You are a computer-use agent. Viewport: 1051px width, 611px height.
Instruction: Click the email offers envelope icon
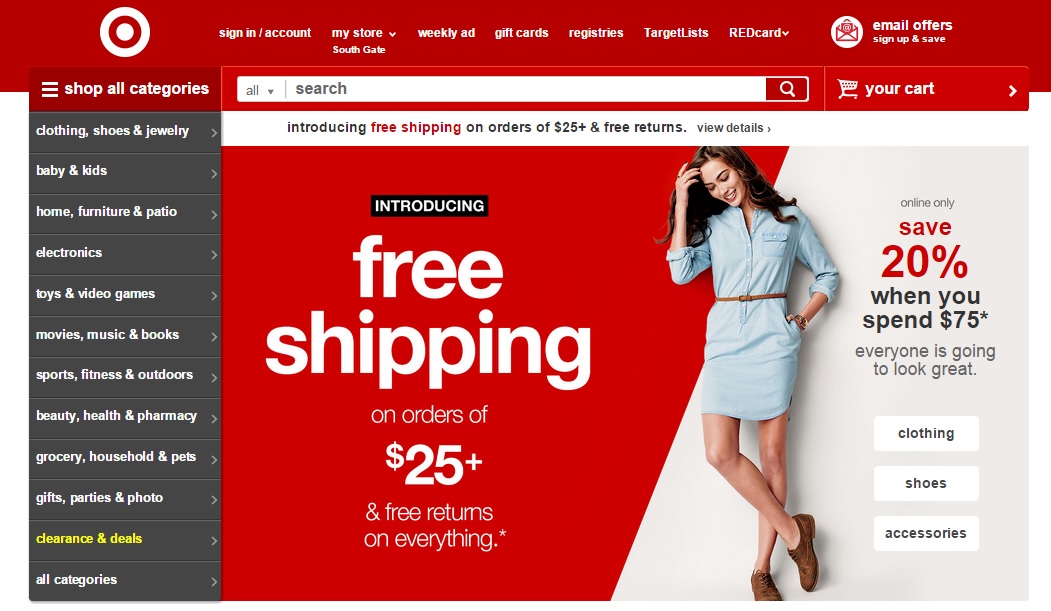pos(847,31)
